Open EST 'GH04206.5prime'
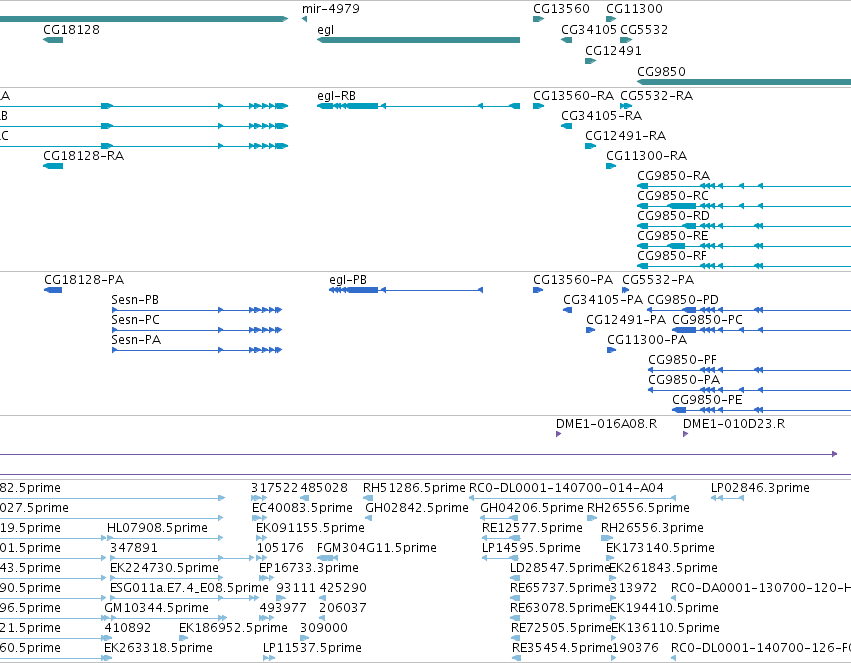 click(x=532, y=509)
